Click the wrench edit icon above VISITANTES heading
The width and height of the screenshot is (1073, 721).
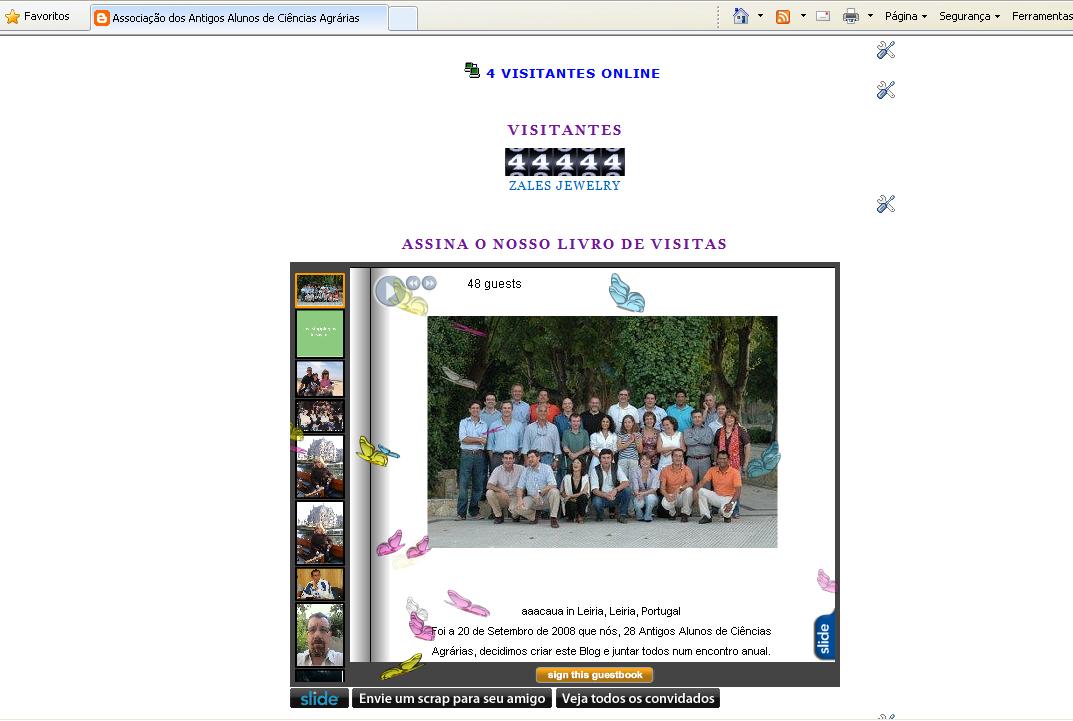point(885,90)
